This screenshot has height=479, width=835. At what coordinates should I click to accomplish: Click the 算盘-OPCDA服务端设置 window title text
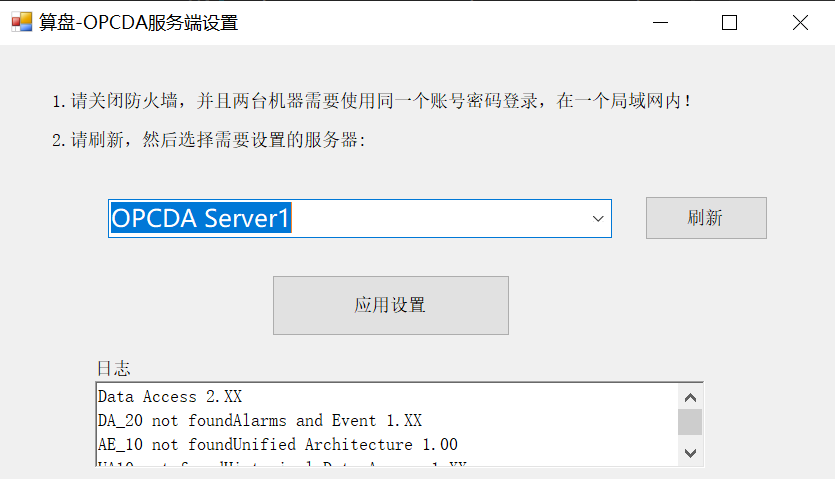(x=138, y=22)
